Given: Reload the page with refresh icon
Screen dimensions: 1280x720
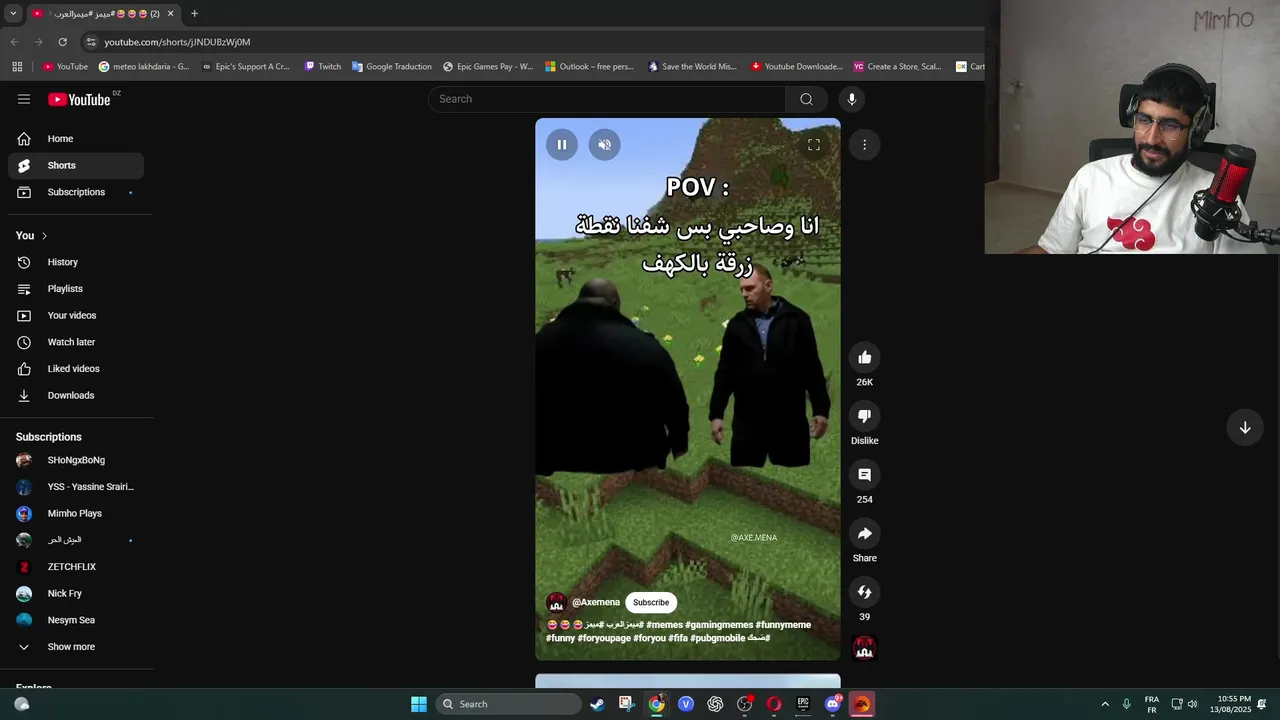Looking at the screenshot, I should [x=62, y=42].
